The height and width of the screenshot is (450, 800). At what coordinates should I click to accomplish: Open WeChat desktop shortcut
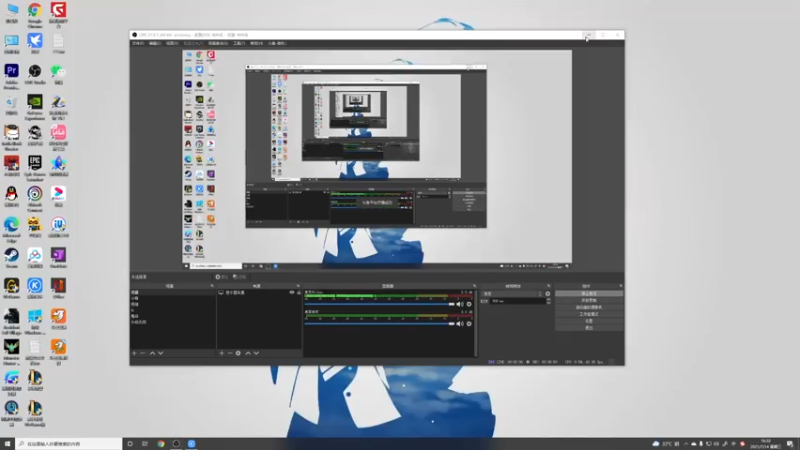click(58, 74)
